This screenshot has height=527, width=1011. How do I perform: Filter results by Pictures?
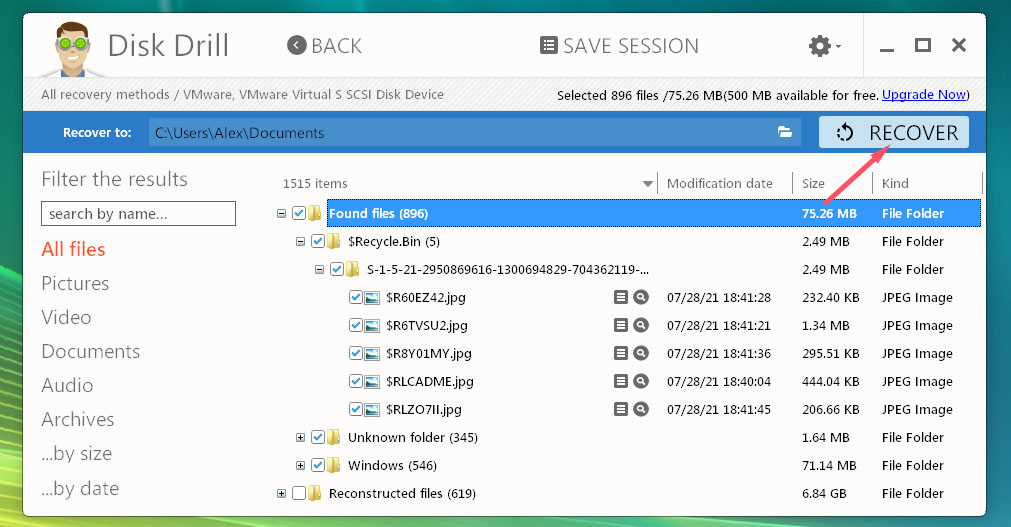click(x=75, y=283)
